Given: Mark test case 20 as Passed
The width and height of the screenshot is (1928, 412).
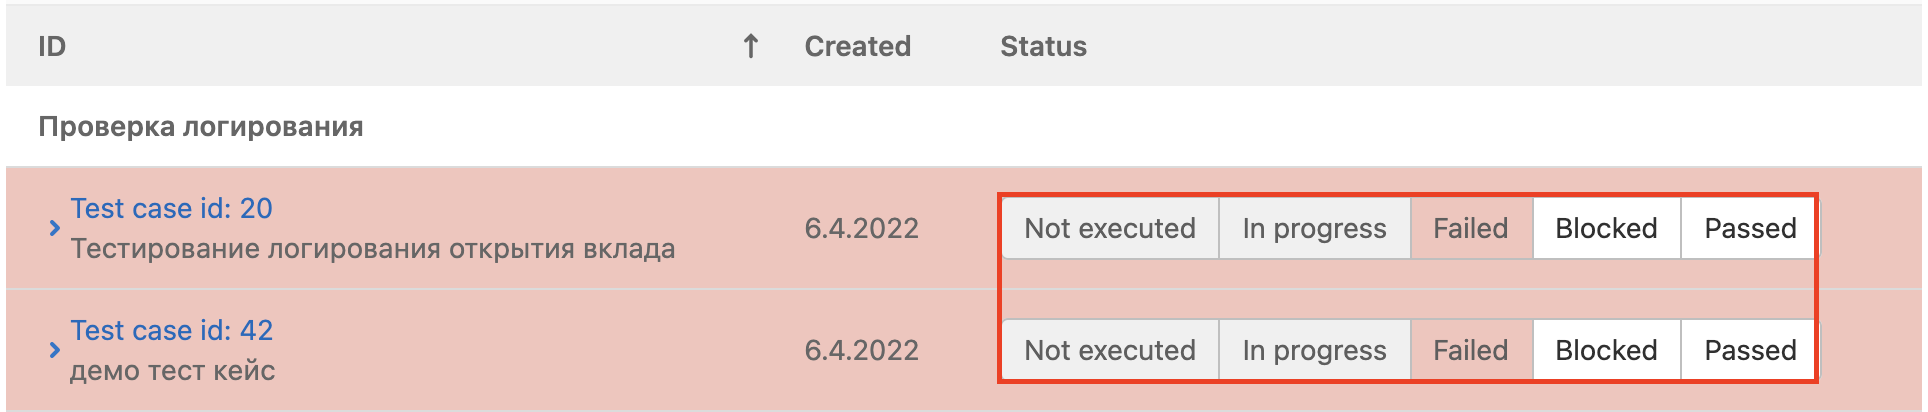Looking at the screenshot, I should [1750, 229].
